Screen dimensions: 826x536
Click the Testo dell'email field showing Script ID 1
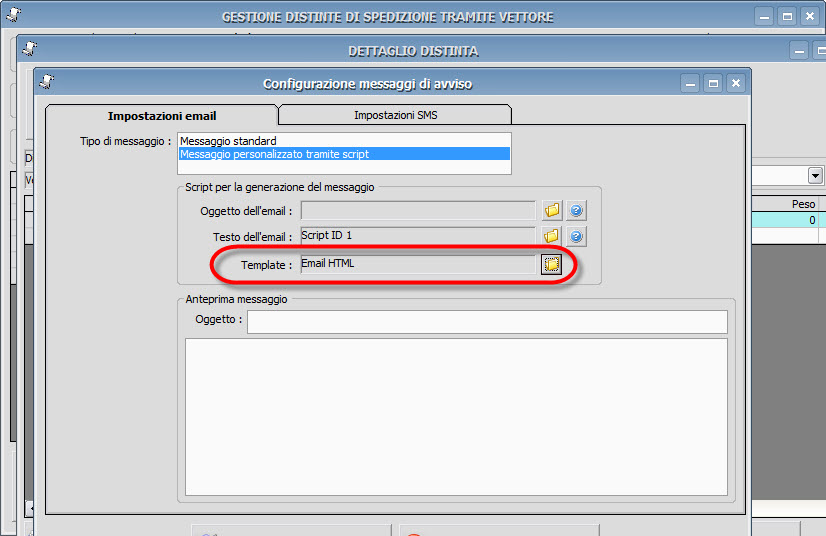tap(418, 236)
